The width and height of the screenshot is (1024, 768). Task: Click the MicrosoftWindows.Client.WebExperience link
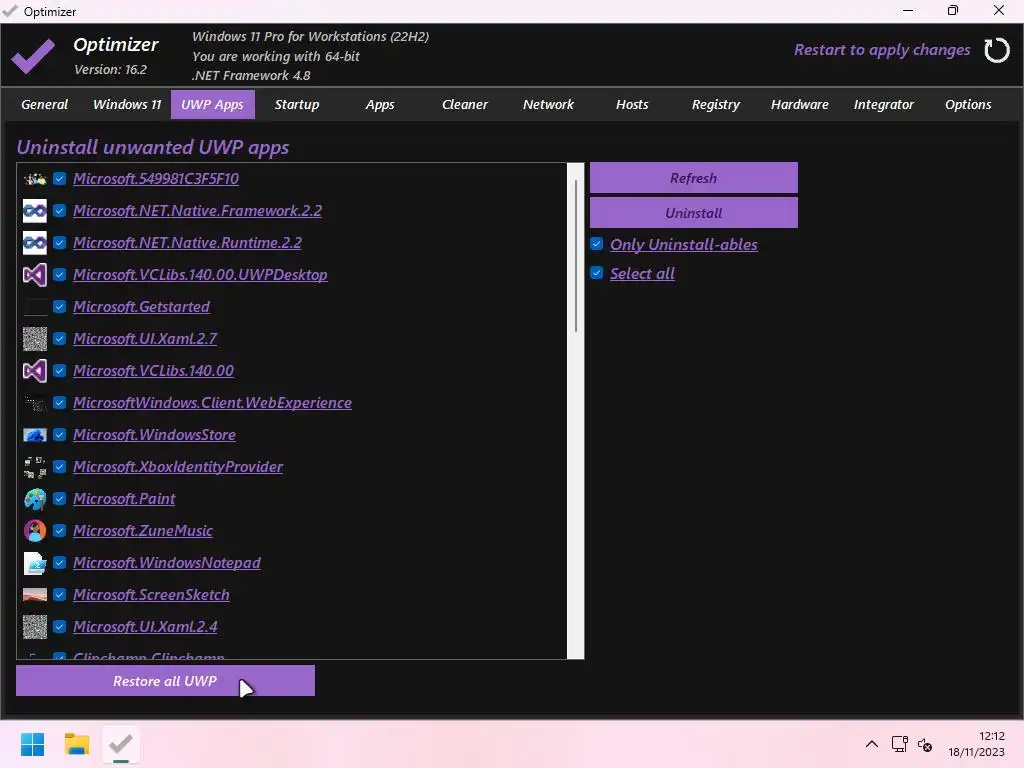pyautogui.click(x=212, y=403)
